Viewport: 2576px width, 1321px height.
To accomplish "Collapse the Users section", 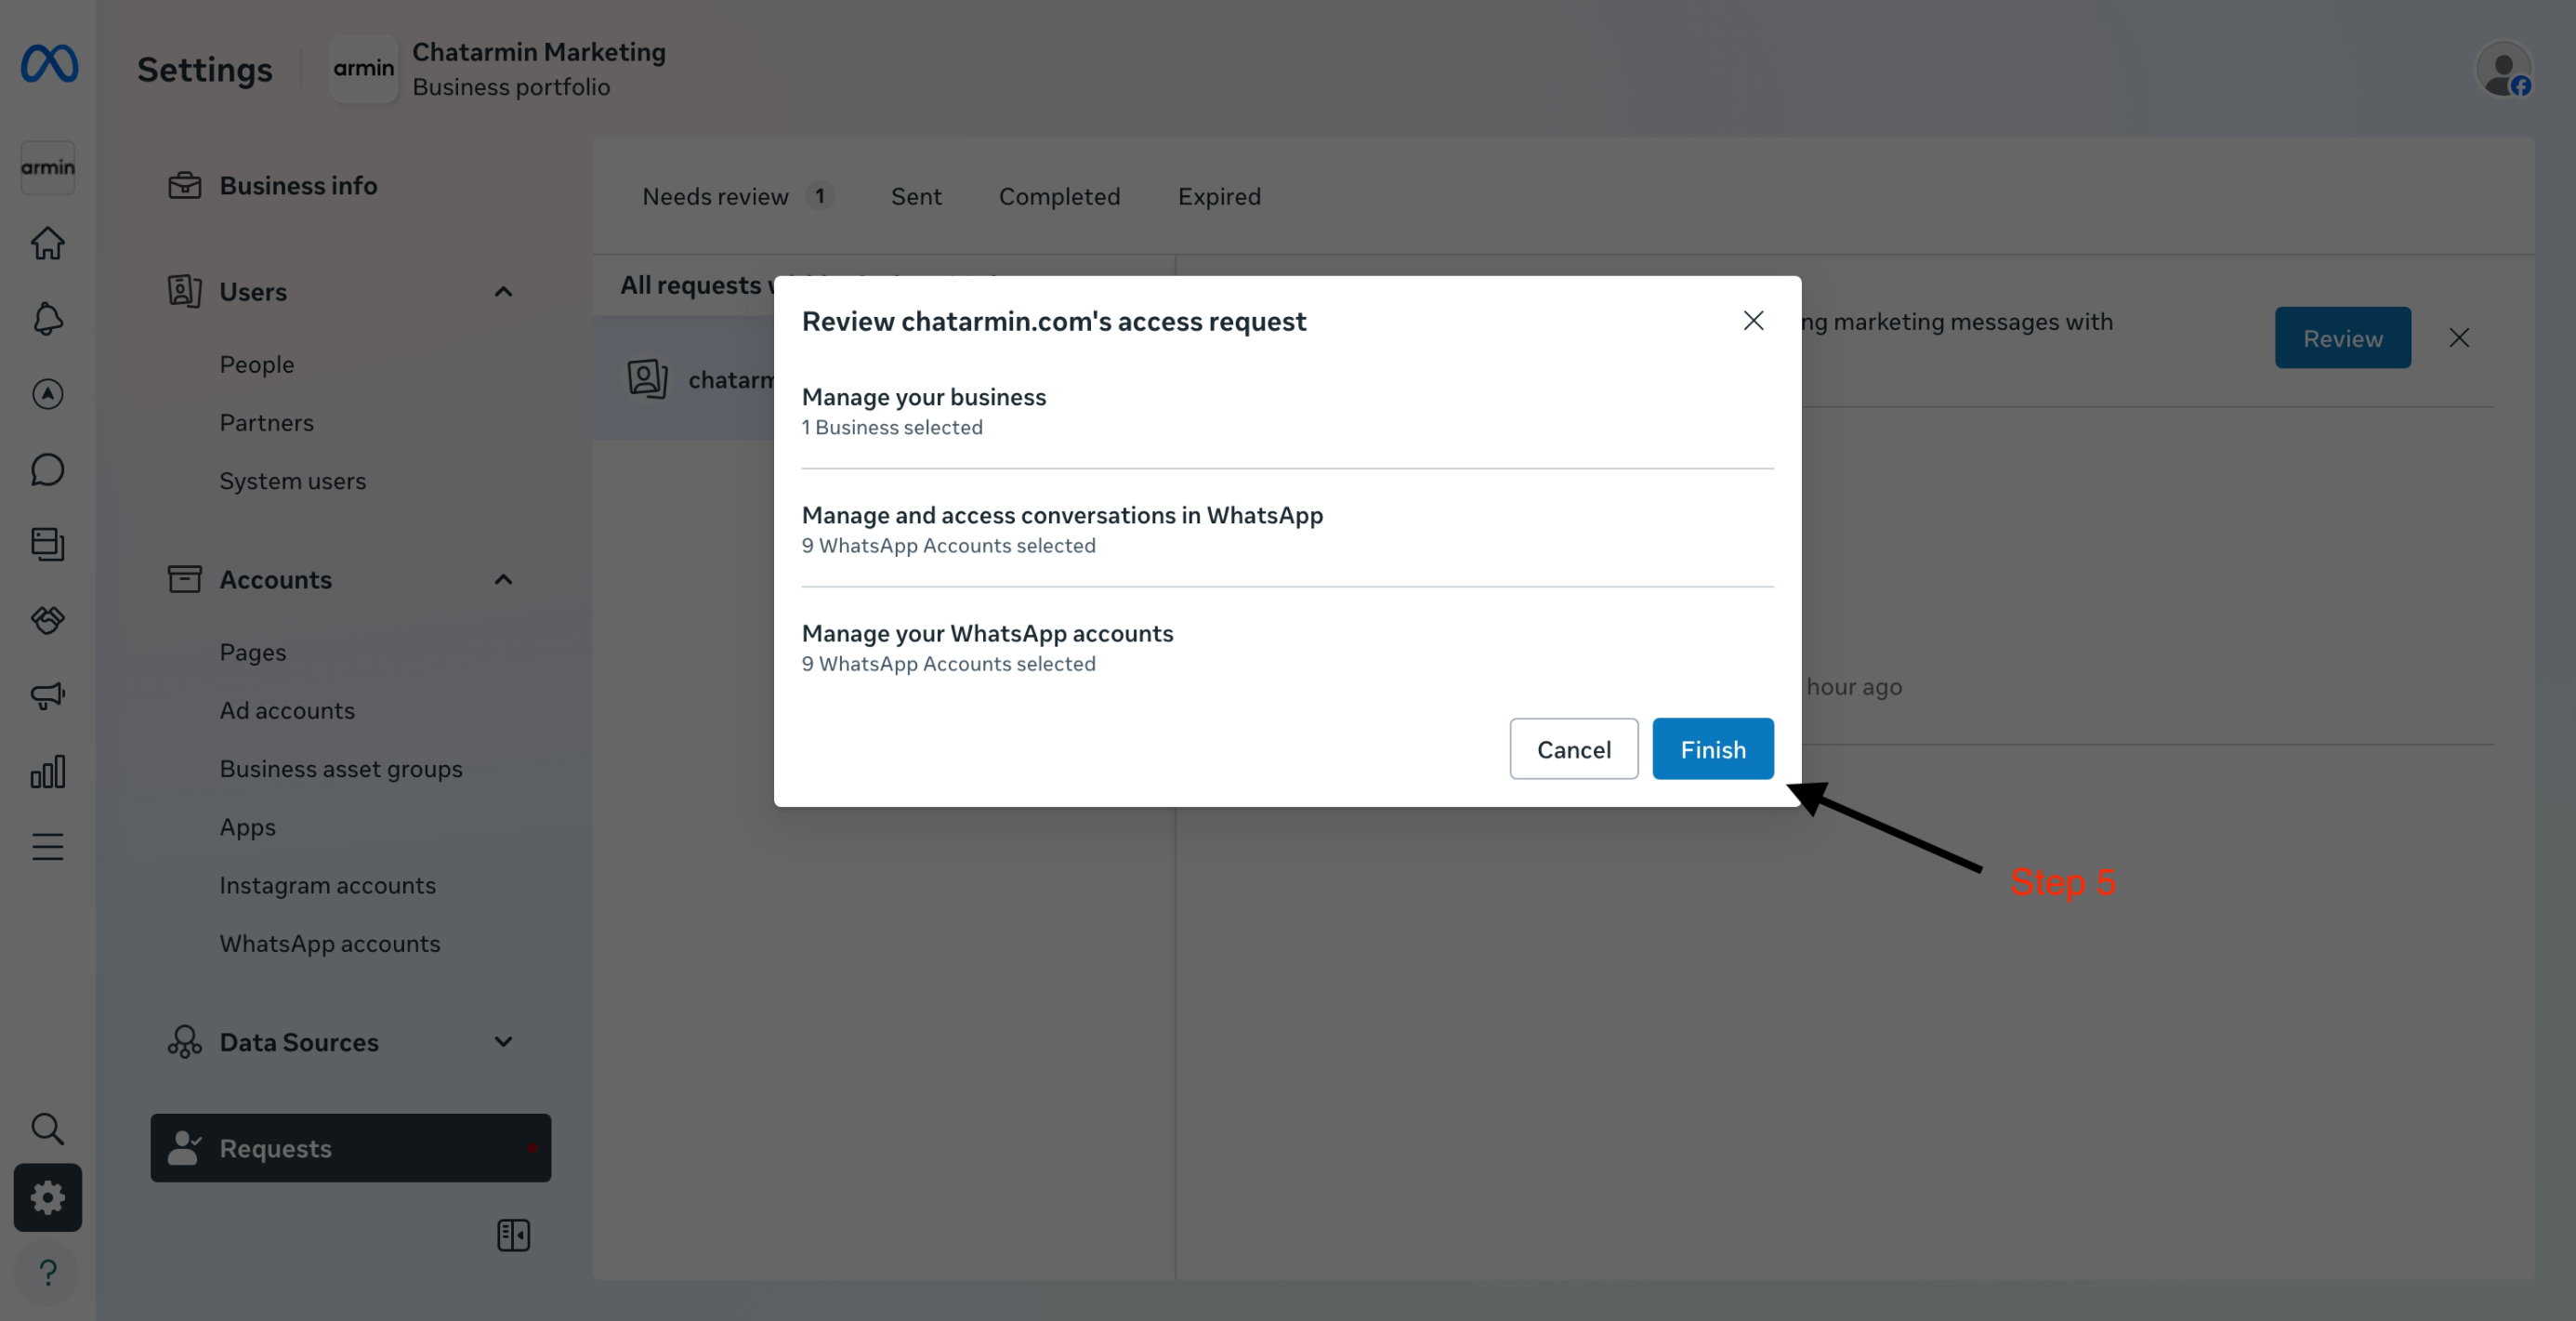I will coord(503,292).
